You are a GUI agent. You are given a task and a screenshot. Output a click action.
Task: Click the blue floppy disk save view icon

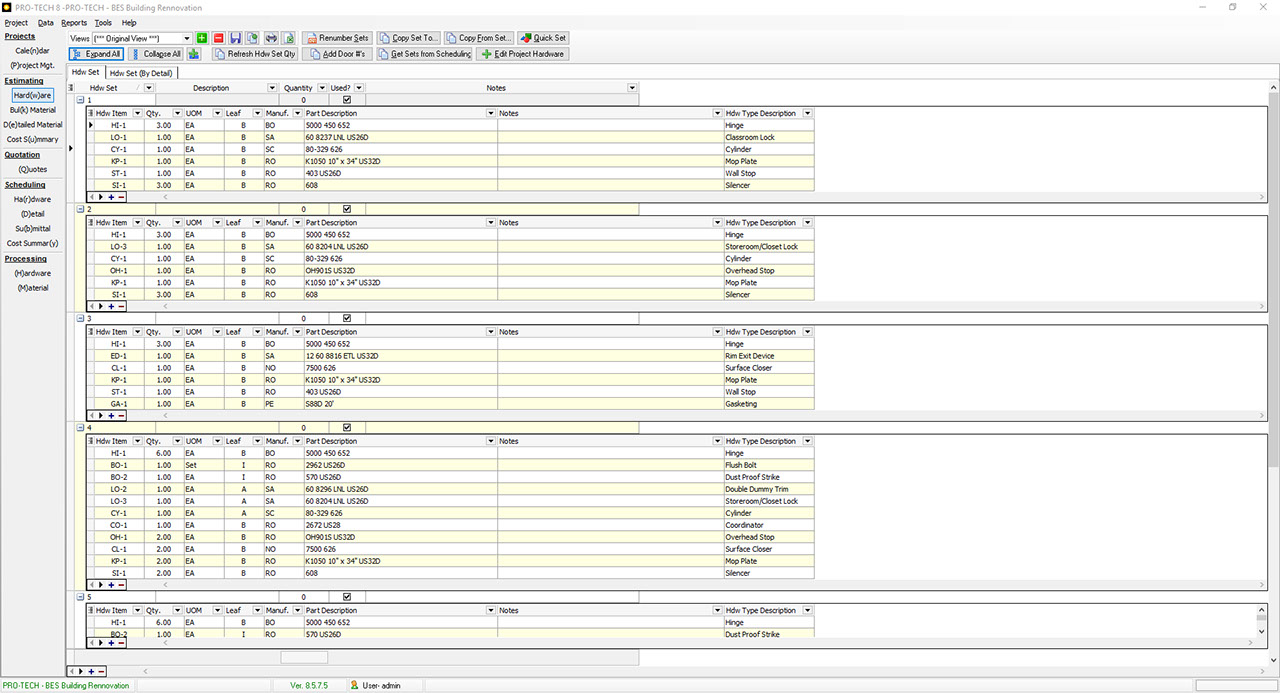(x=235, y=38)
